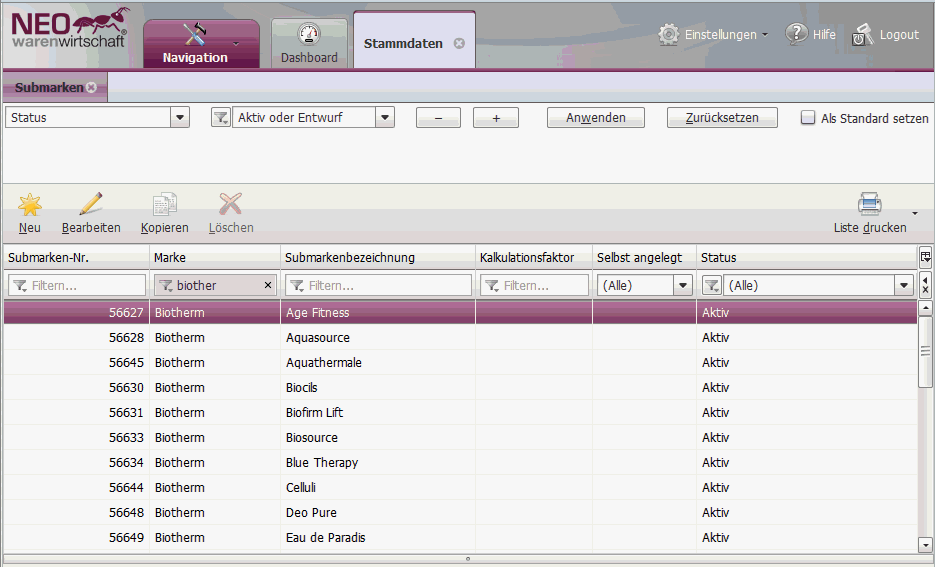935x567 pixels.
Task: Click the vertical scrollbar thumb
Action: [925, 351]
